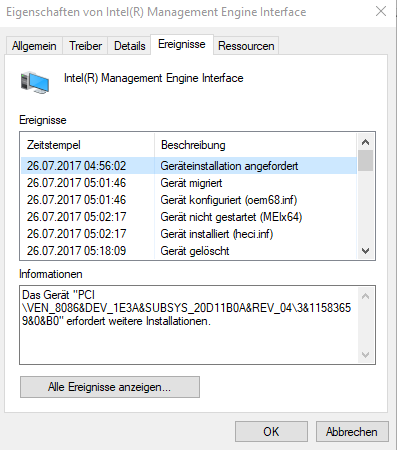Image resolution: width=397 pixels, height=450 pixels.
Task: Click the Abbrechen button
Action: (352, 432)
